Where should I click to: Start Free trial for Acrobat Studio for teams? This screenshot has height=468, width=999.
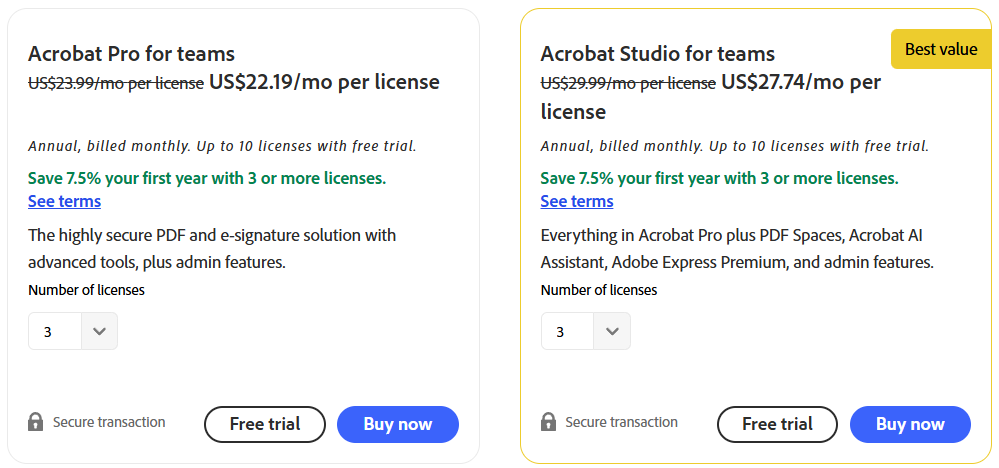pos(777,424)
